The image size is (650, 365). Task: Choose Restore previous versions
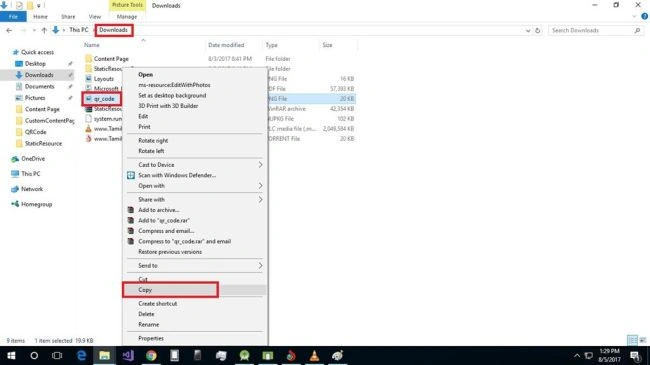170,252
